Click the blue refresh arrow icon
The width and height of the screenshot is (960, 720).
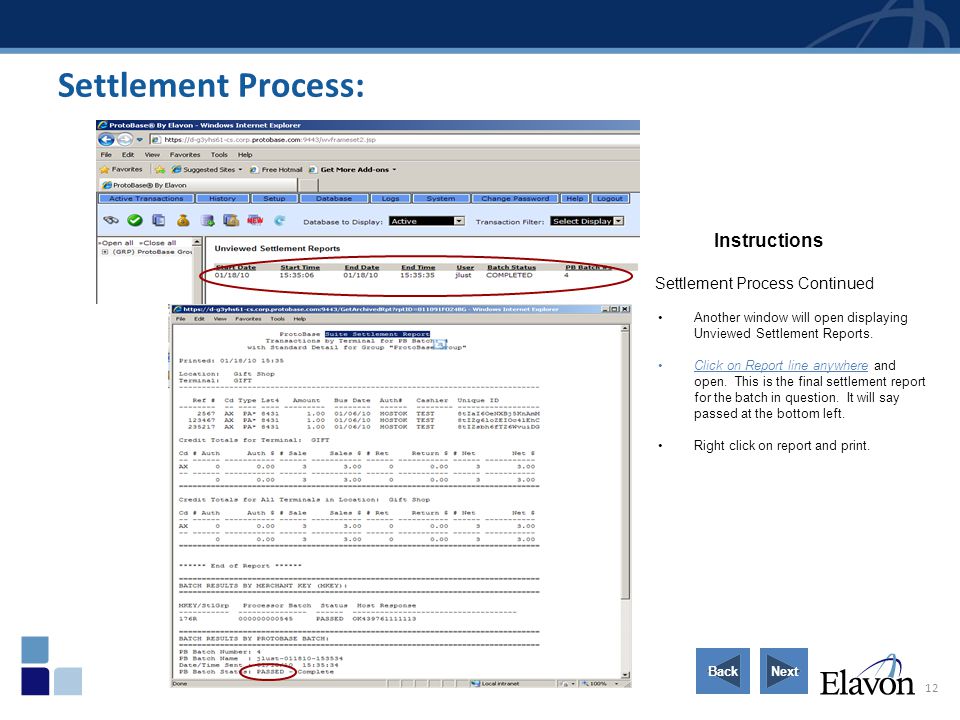[x=280, y=220]
